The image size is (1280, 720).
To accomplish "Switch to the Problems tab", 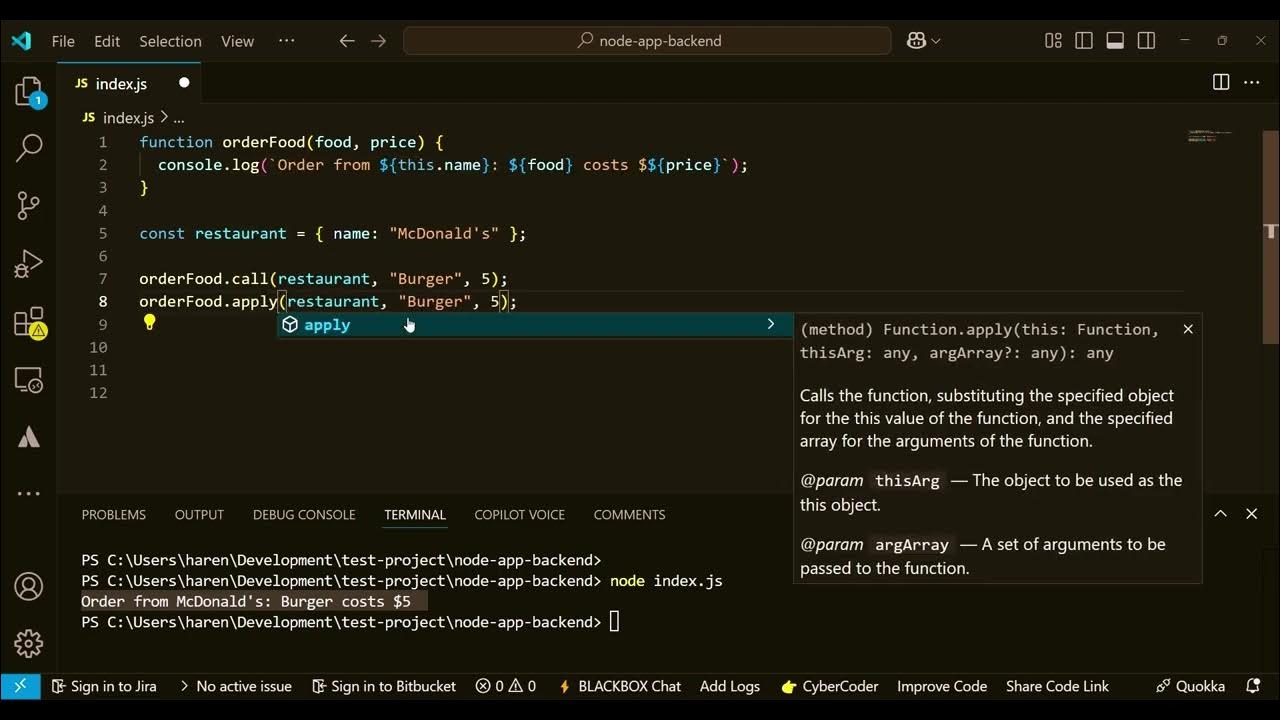I will point(114,514).
